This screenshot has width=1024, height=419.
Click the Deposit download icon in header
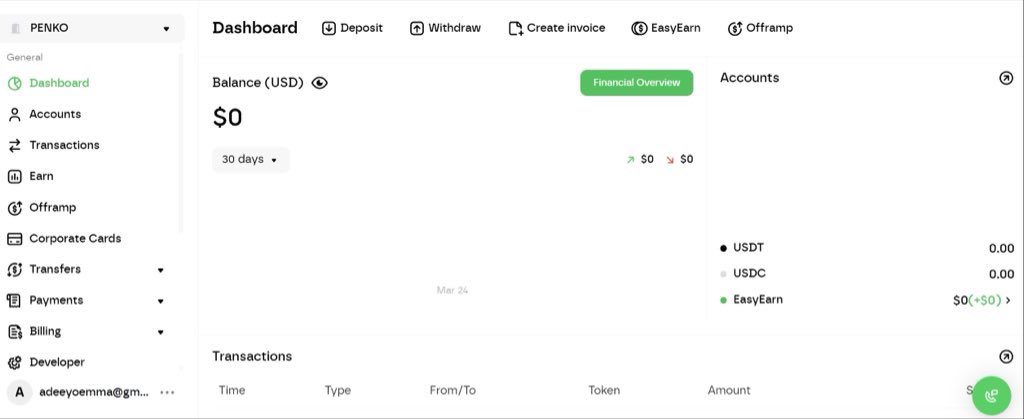click(x=328, y=28)
